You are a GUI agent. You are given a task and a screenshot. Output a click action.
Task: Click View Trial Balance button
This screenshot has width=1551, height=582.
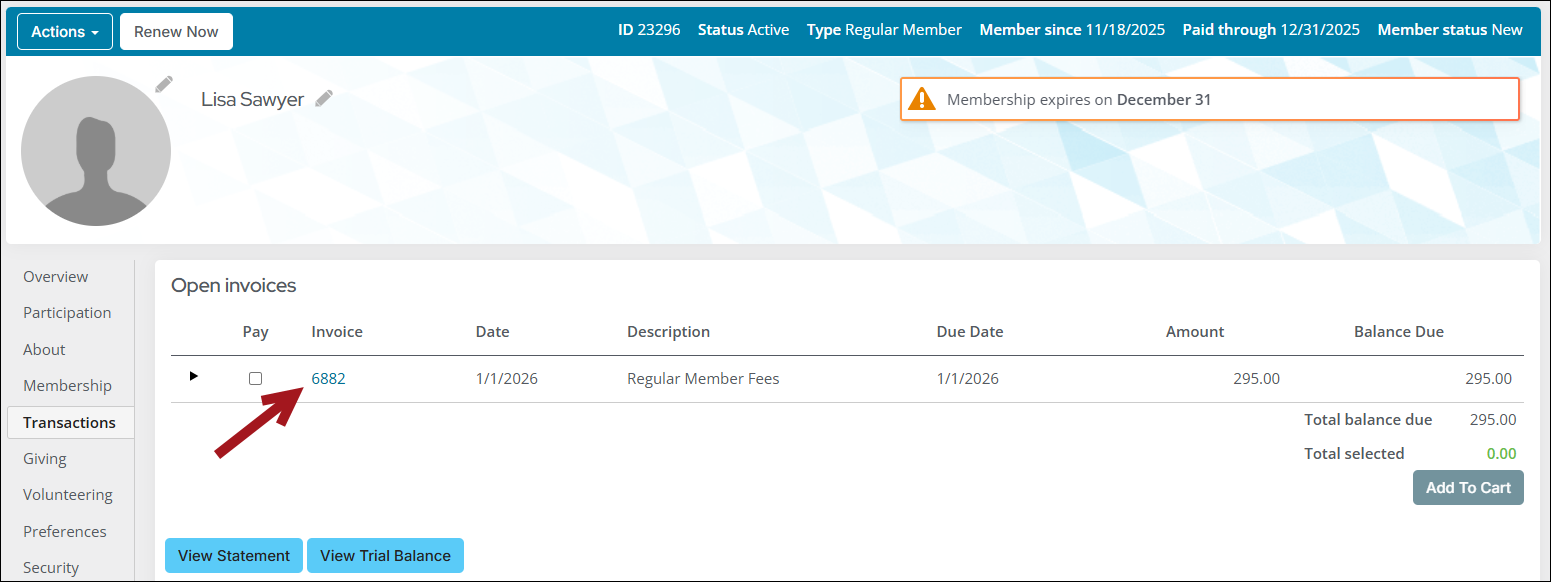[385, 556]
